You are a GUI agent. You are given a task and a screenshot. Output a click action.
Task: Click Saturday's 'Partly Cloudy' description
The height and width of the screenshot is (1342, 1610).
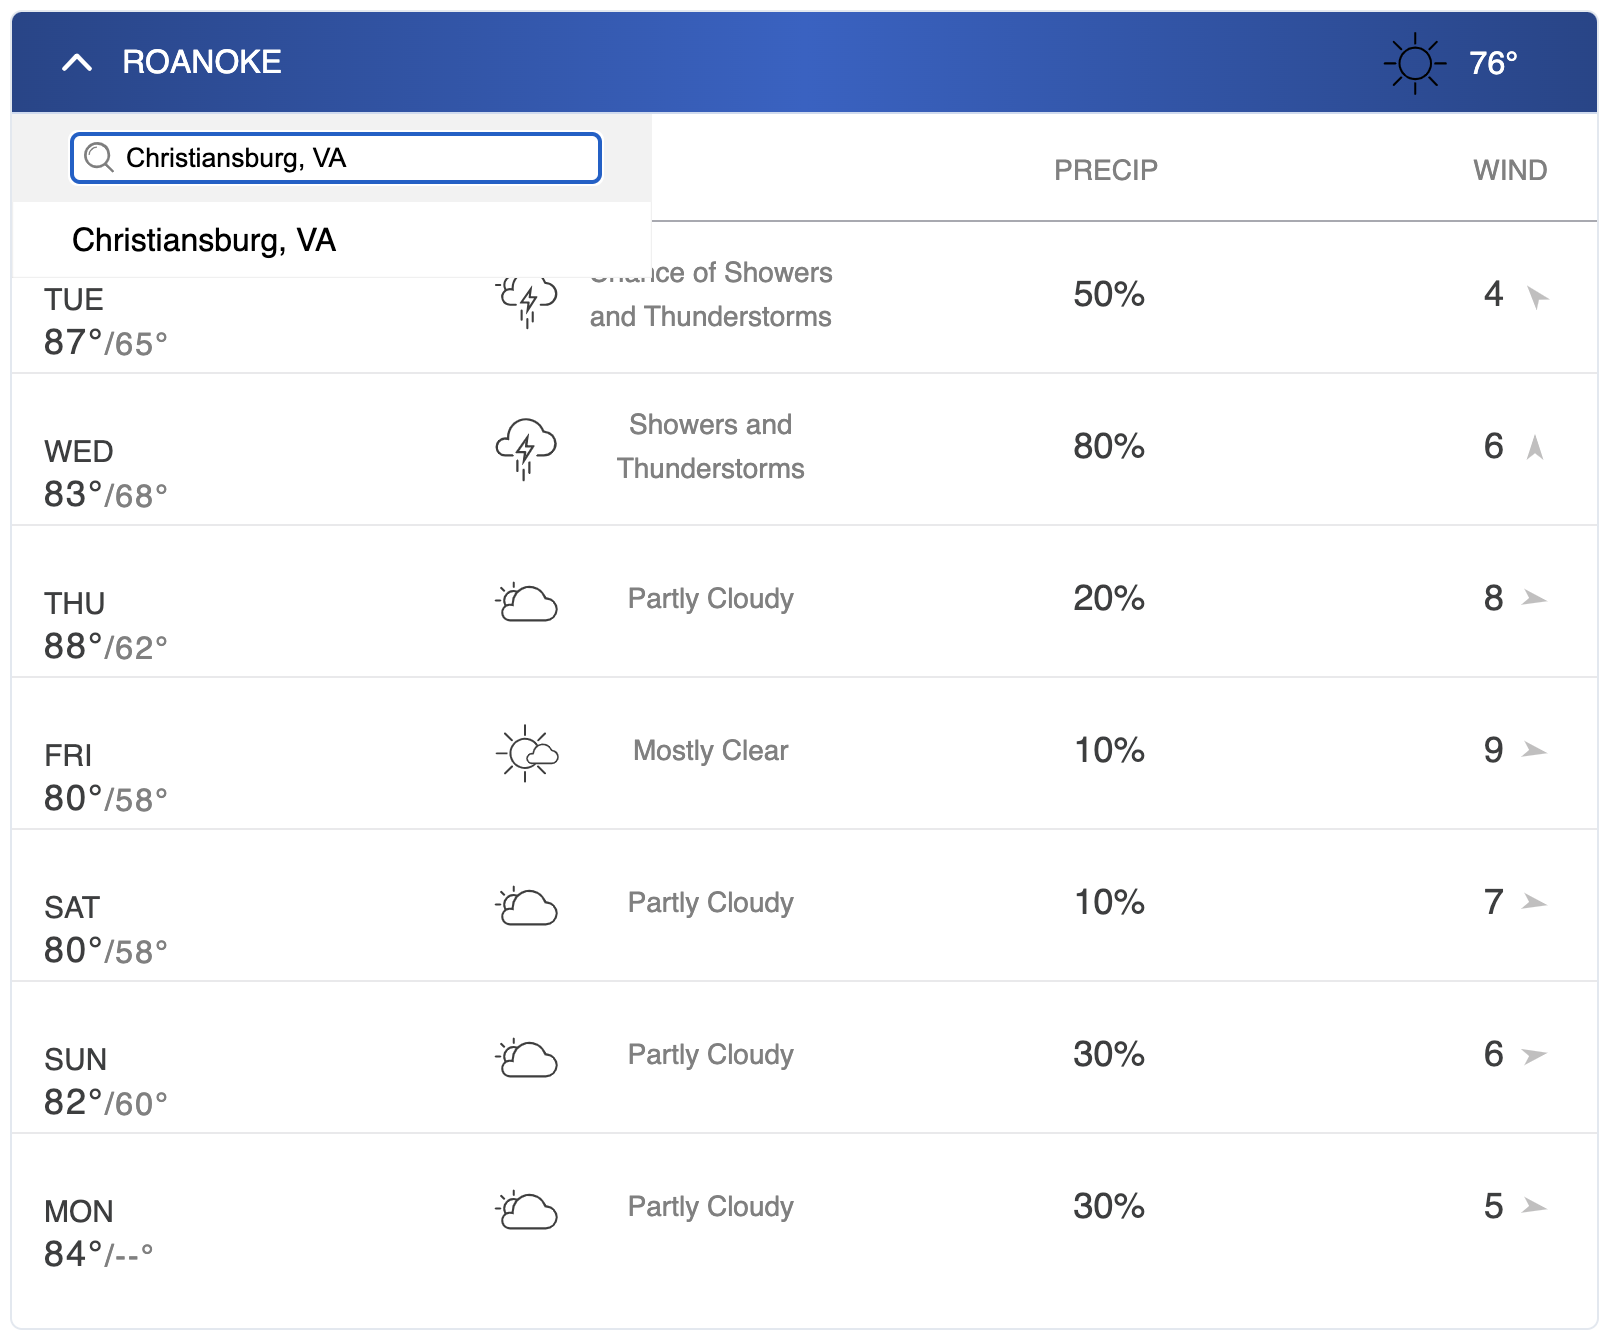click(711, 903)
